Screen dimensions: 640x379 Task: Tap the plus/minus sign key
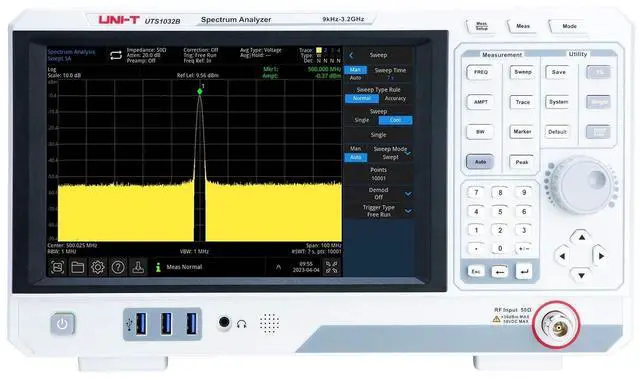524,248
